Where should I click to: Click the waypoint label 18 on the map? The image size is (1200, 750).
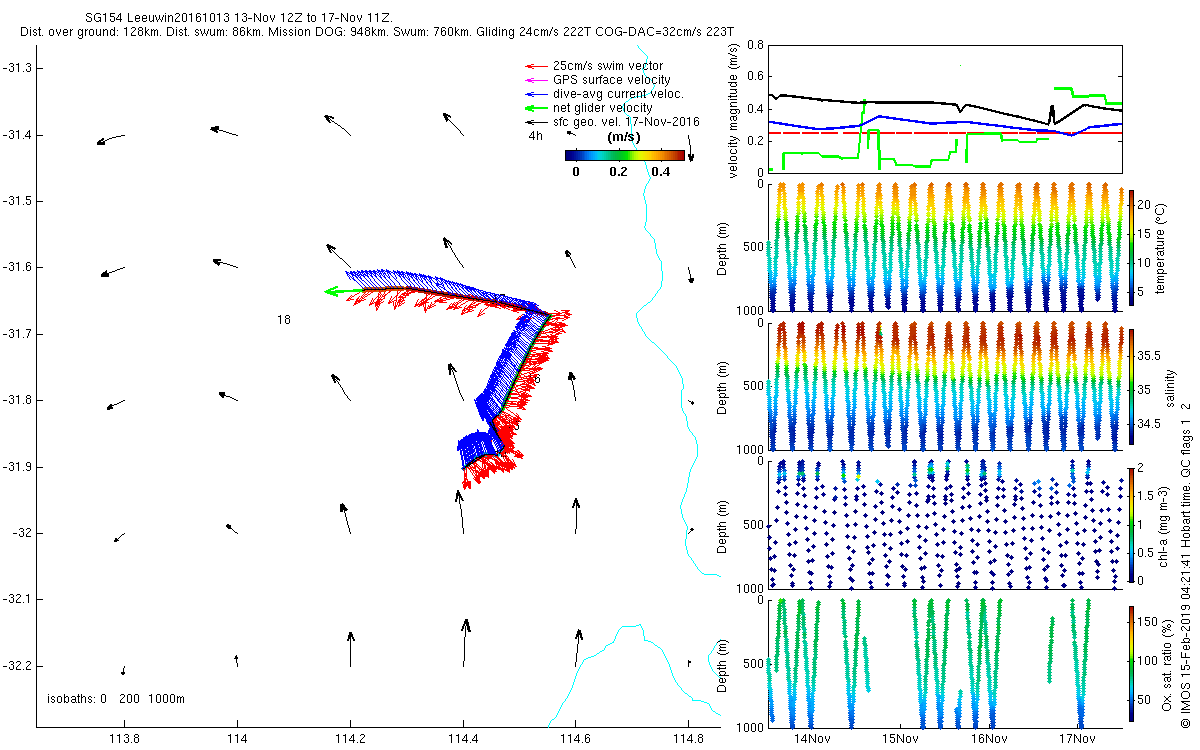click(x=284, y=320)
